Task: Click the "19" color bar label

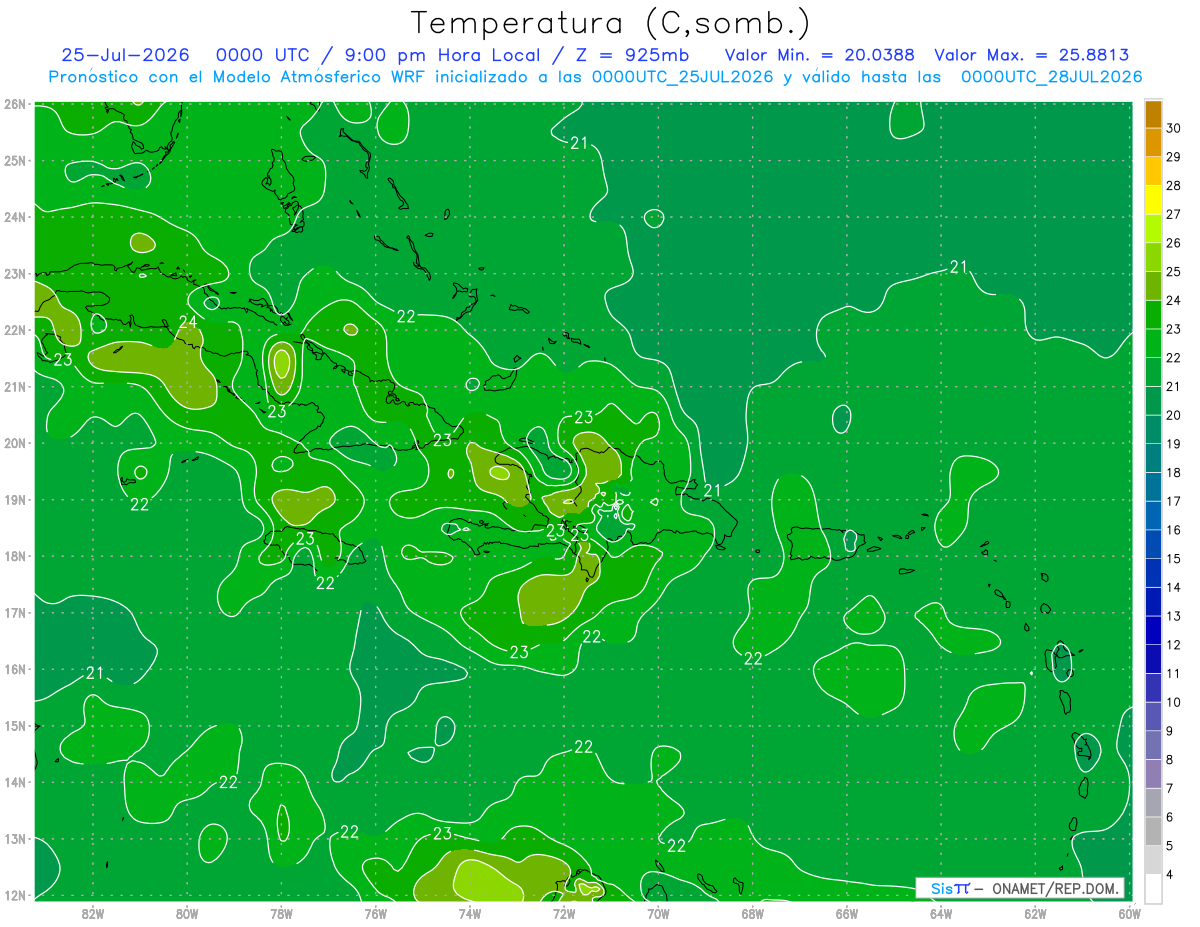Action: pos(1173,444)
